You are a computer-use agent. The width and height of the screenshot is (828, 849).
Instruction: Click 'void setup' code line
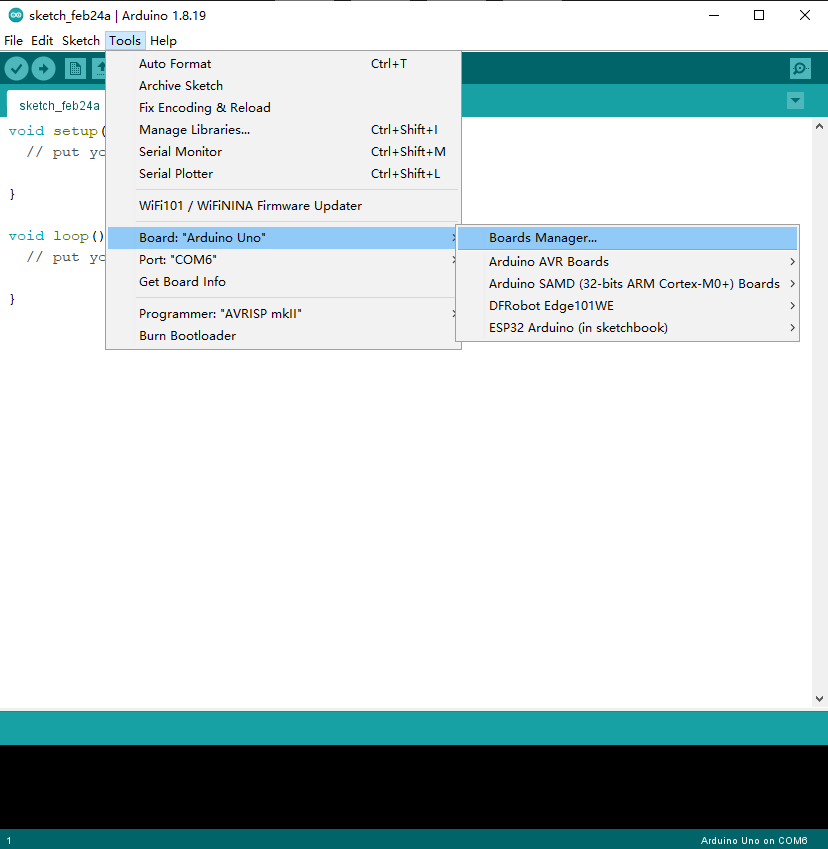56,131
